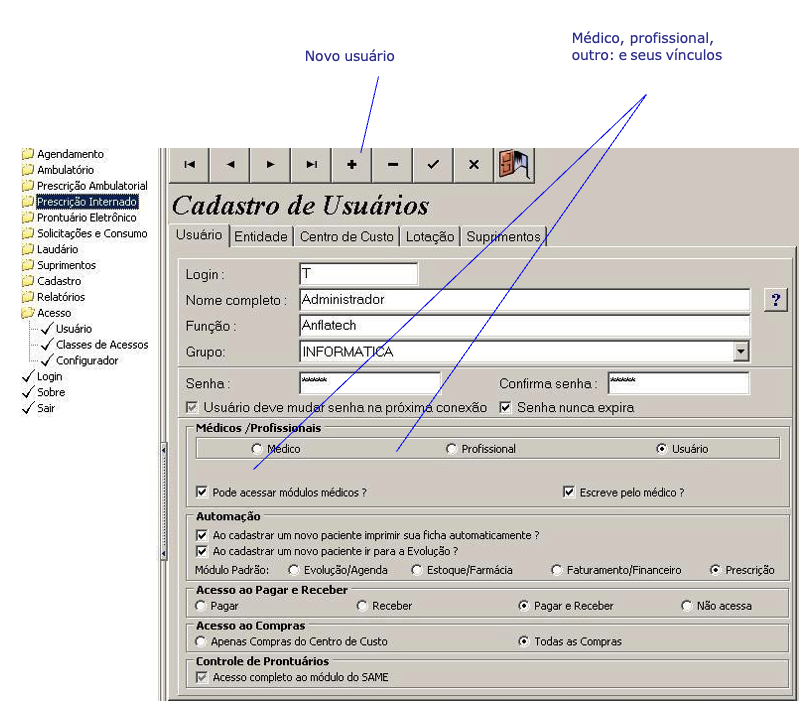Select Pagar access radio
The image size is (811, 713).
pos(200,605)
